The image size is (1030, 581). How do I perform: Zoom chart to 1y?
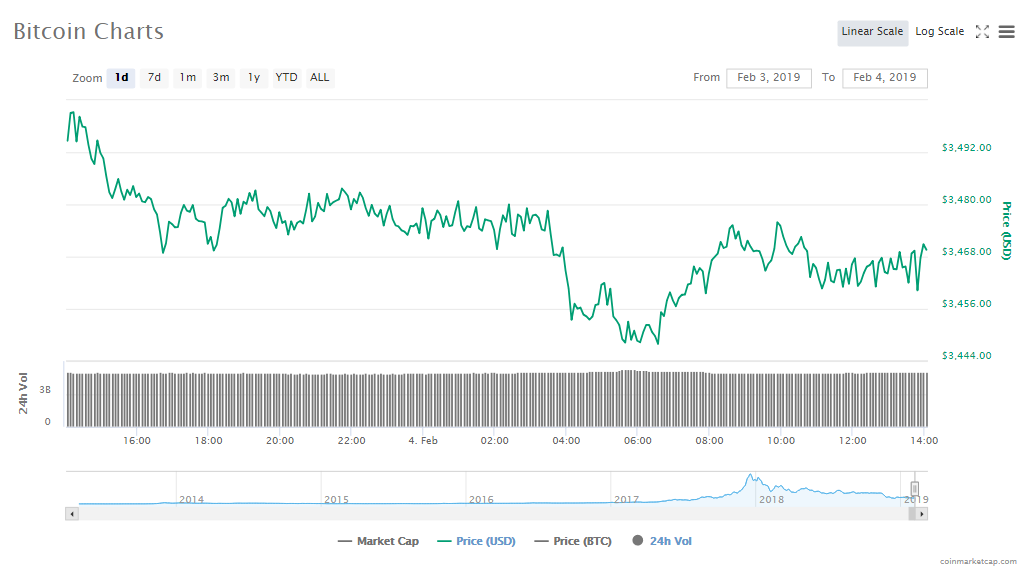tap(254, 77)
